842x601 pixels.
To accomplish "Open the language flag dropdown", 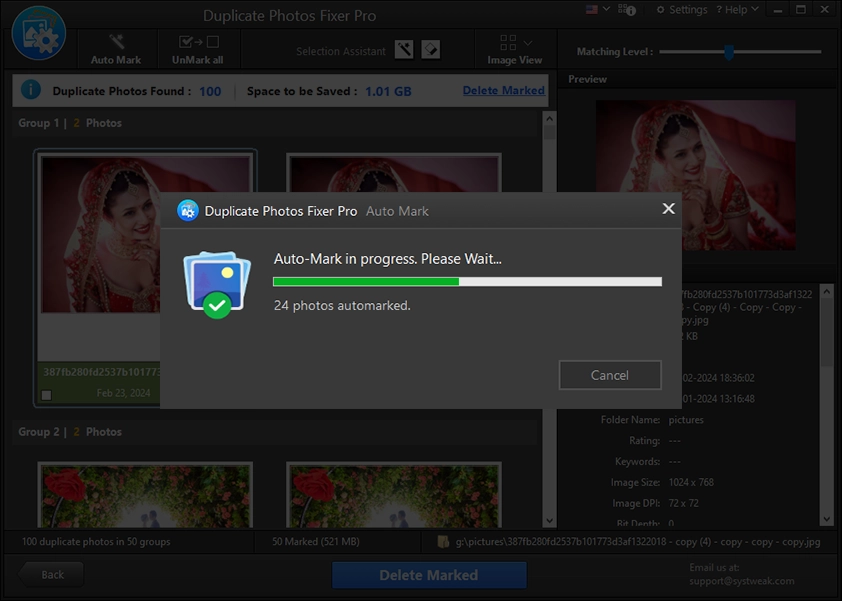I will [x=598, y=9].
